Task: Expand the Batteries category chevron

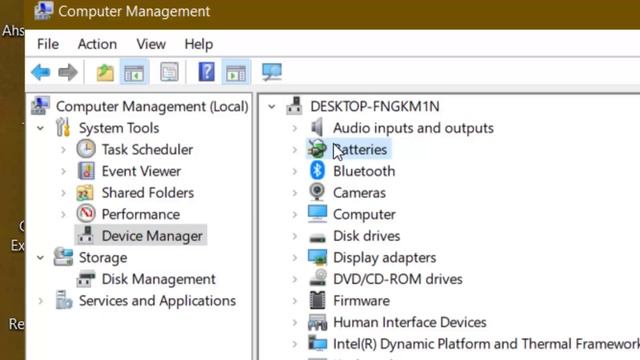Action: tap(295, 150)
